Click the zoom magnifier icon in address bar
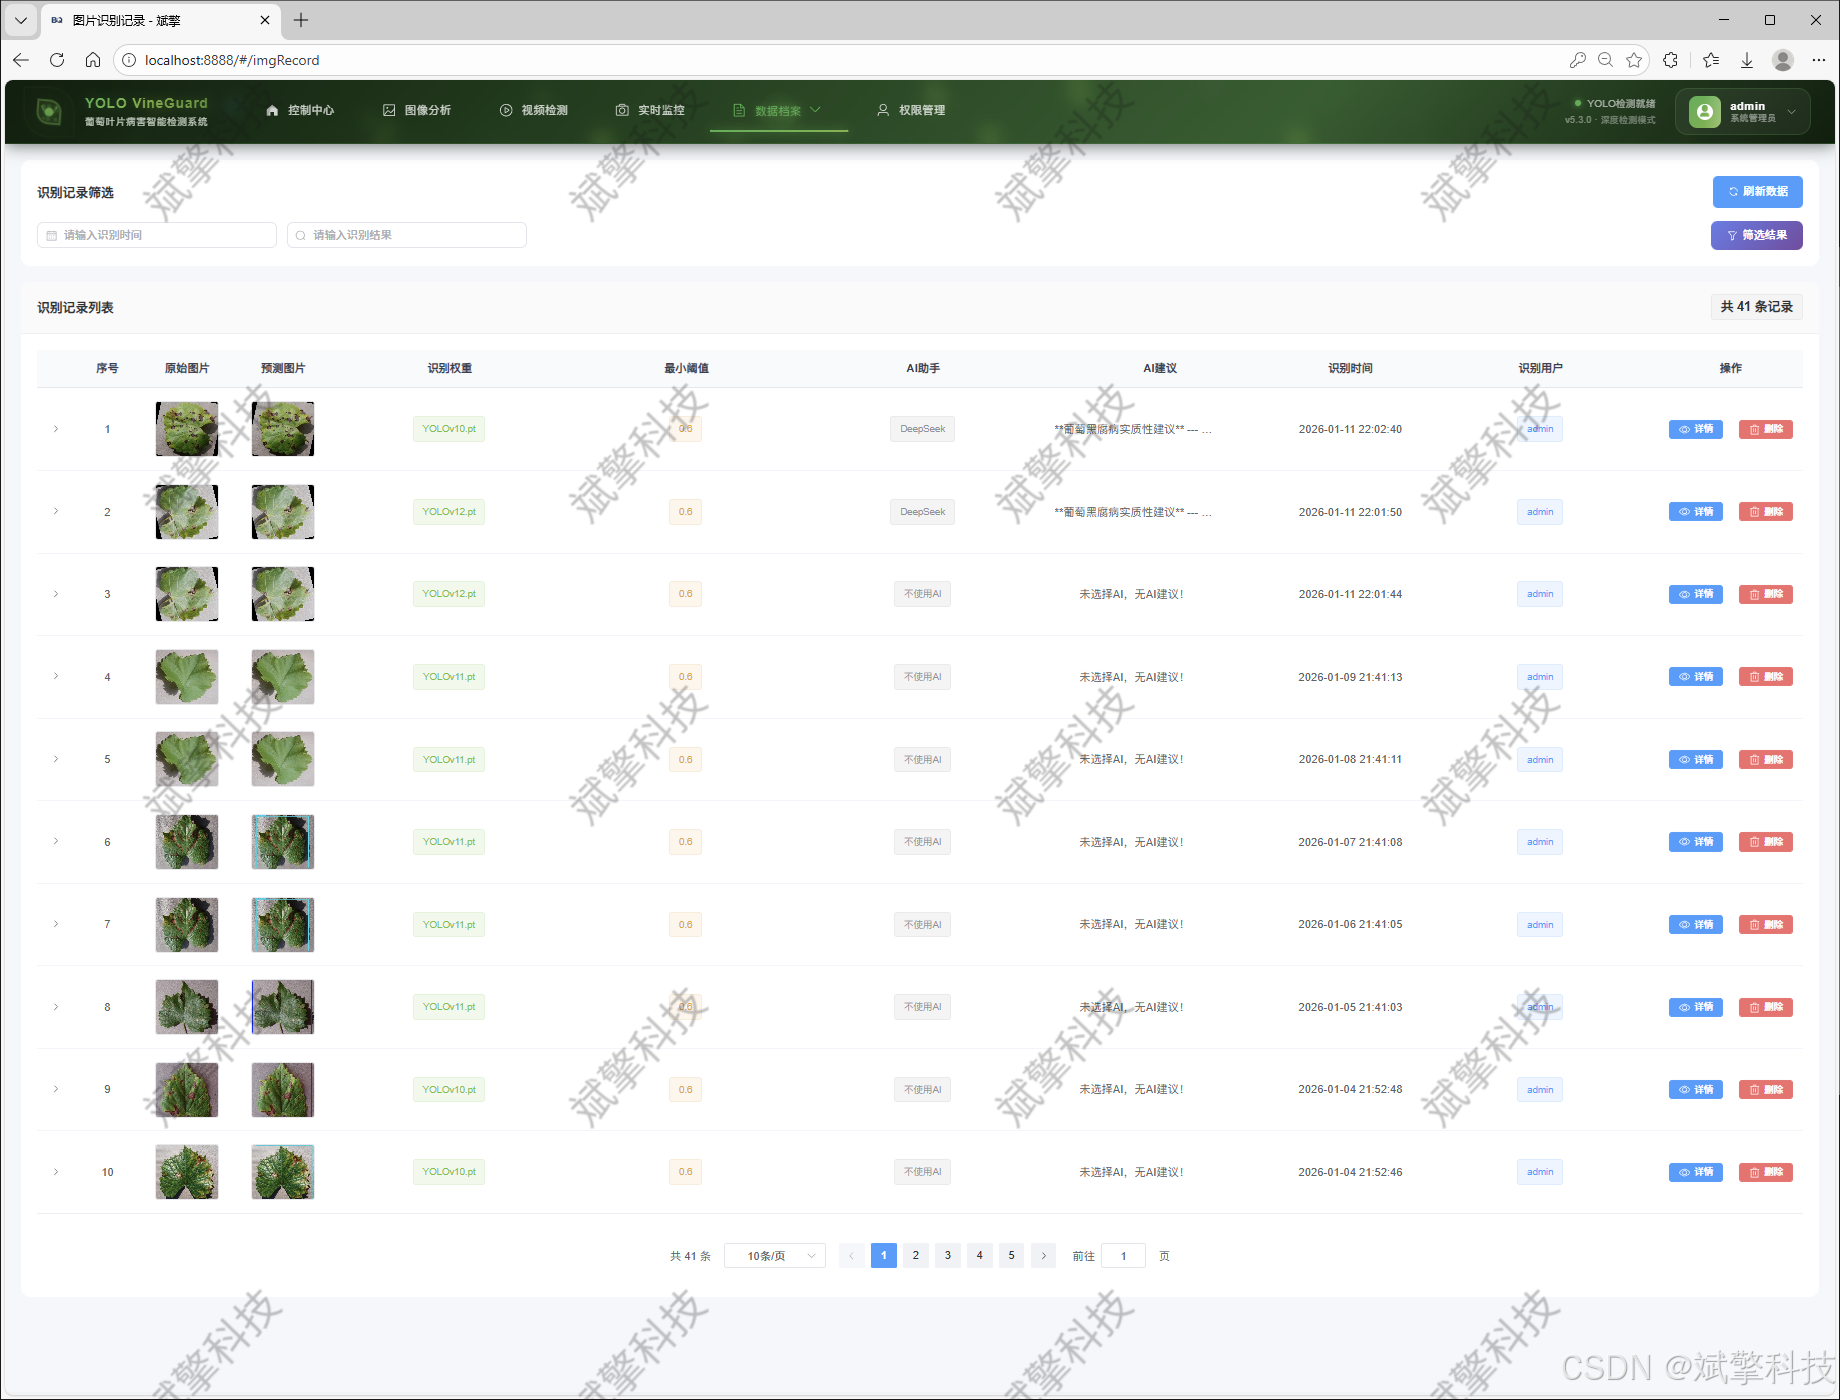The width and height of the screenshot is (1840, 1400). coord(1605,60)
